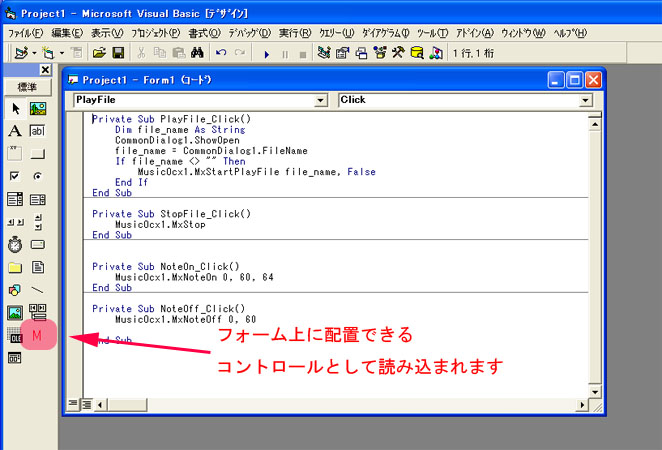This screenshot has width=662, height=450.
Task: Click inside the Click procedure combo box
Action: coord(465,100)
